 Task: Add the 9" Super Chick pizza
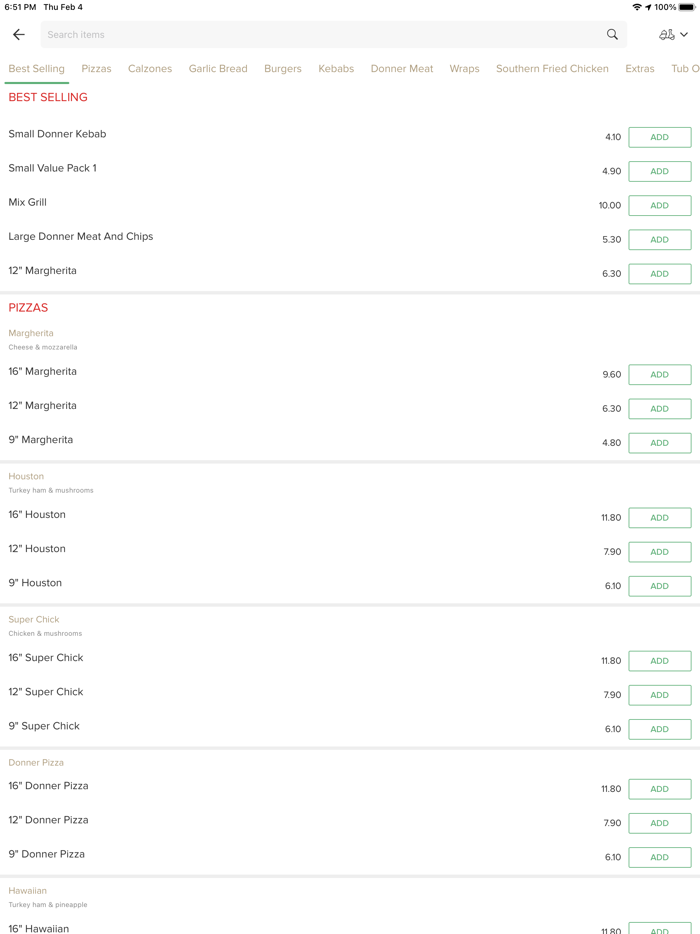tap(659, 729)
